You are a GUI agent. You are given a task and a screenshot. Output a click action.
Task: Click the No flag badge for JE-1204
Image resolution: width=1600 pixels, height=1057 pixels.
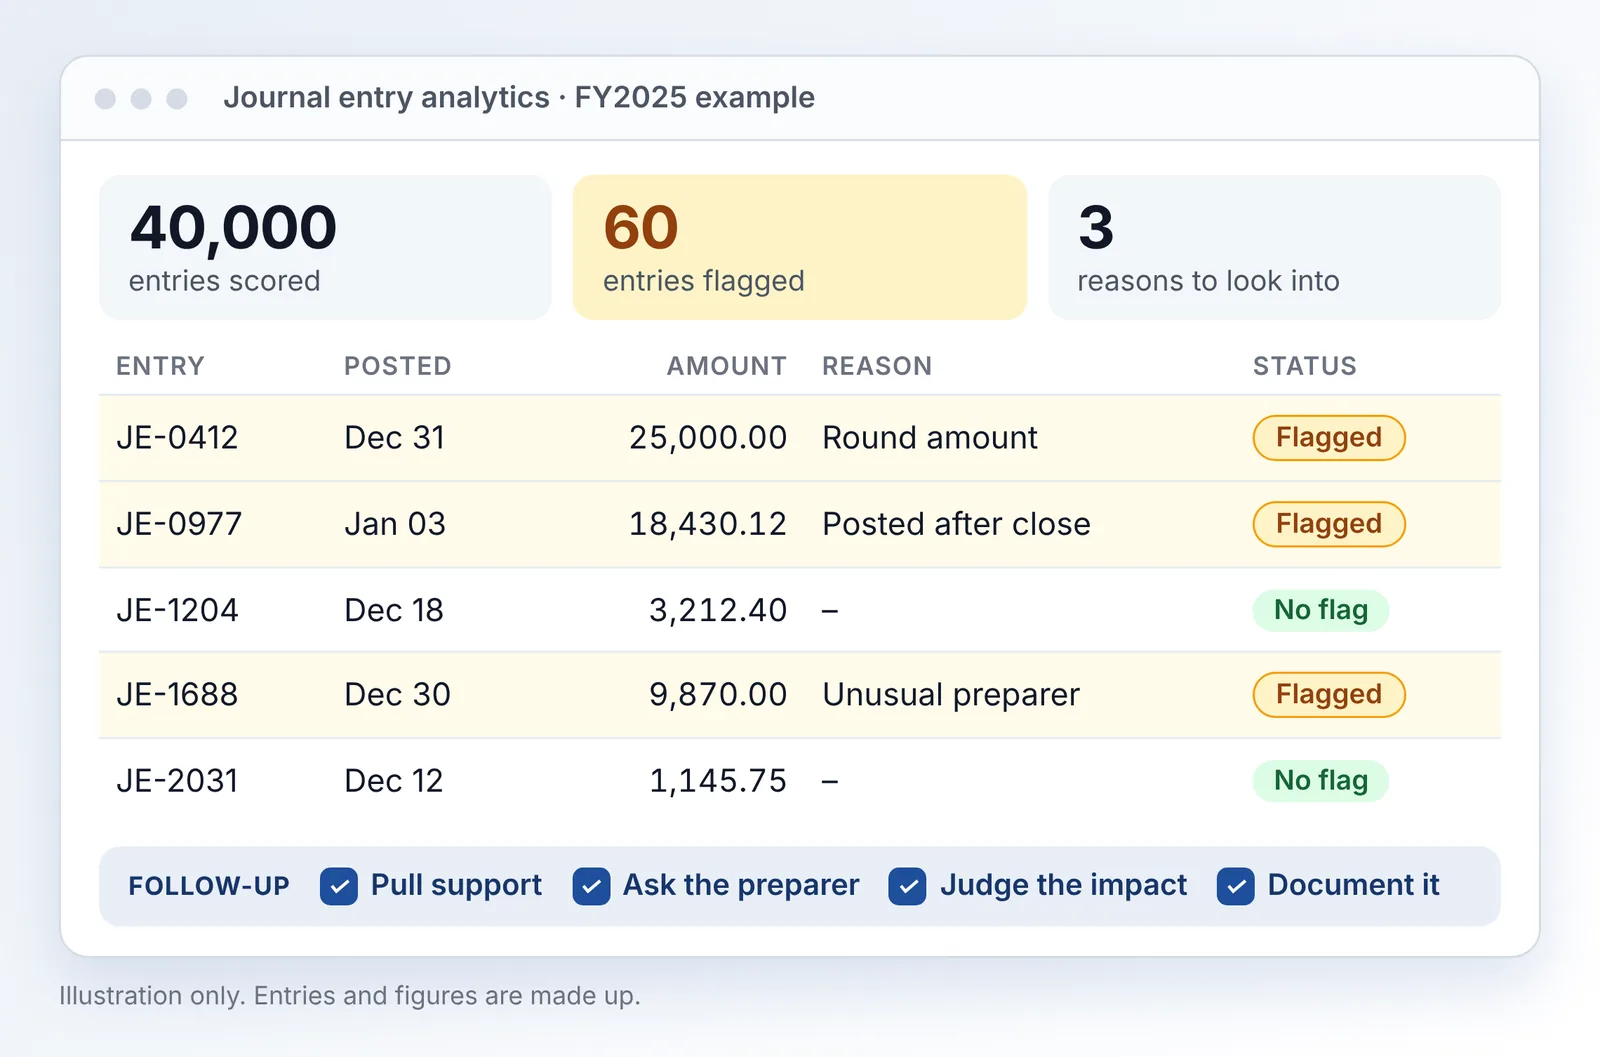pyautogui.click(x=1321, y=610)
